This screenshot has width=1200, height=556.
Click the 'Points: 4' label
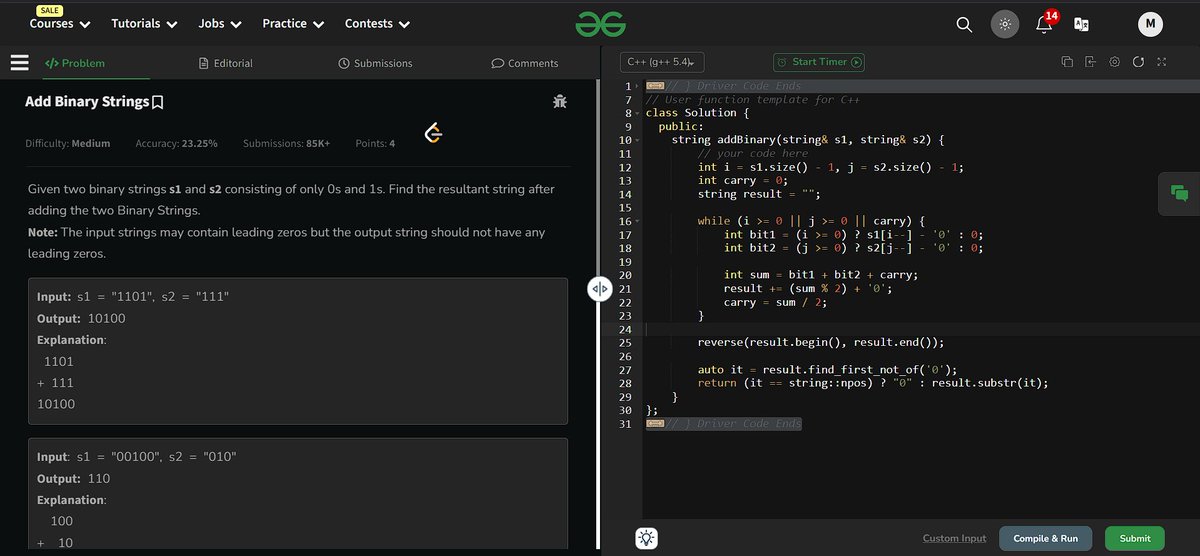coord(375,144)
